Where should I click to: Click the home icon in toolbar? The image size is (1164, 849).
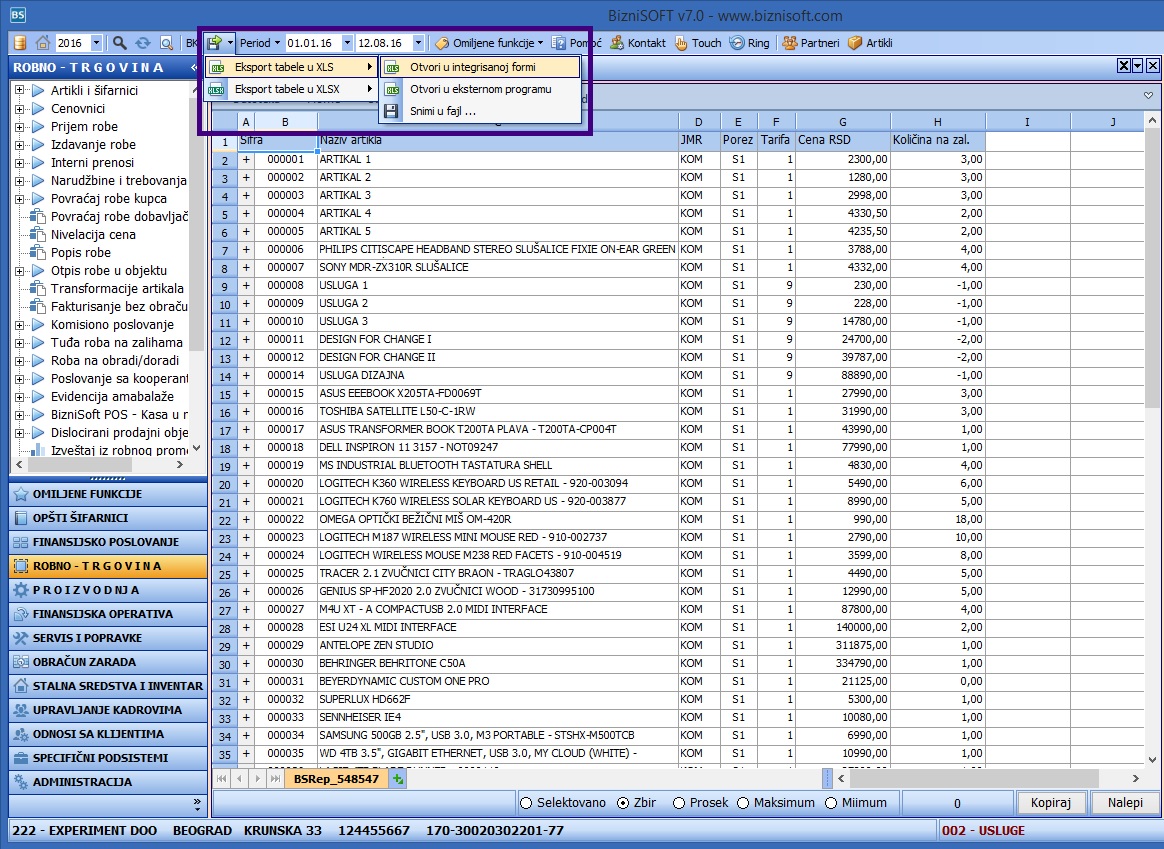point(43,43)
